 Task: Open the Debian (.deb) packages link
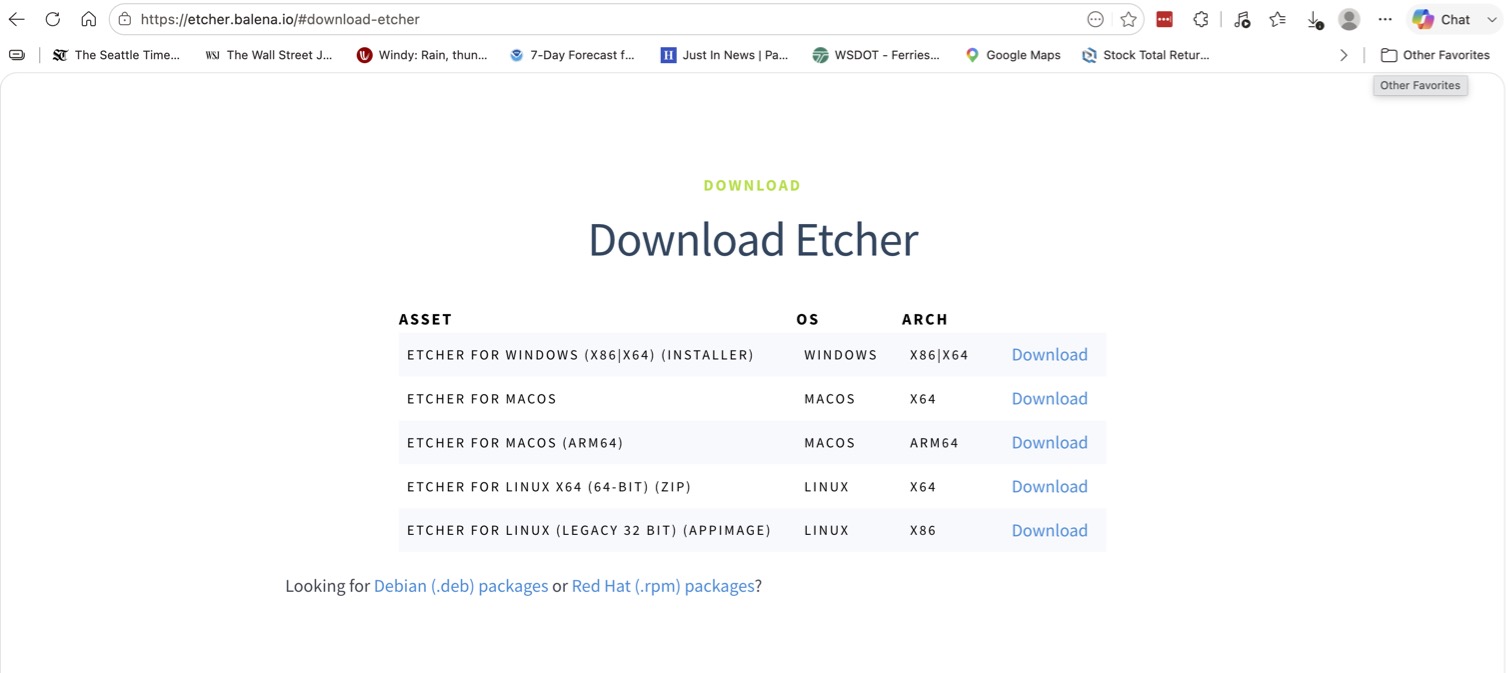[x=461, y=586]
